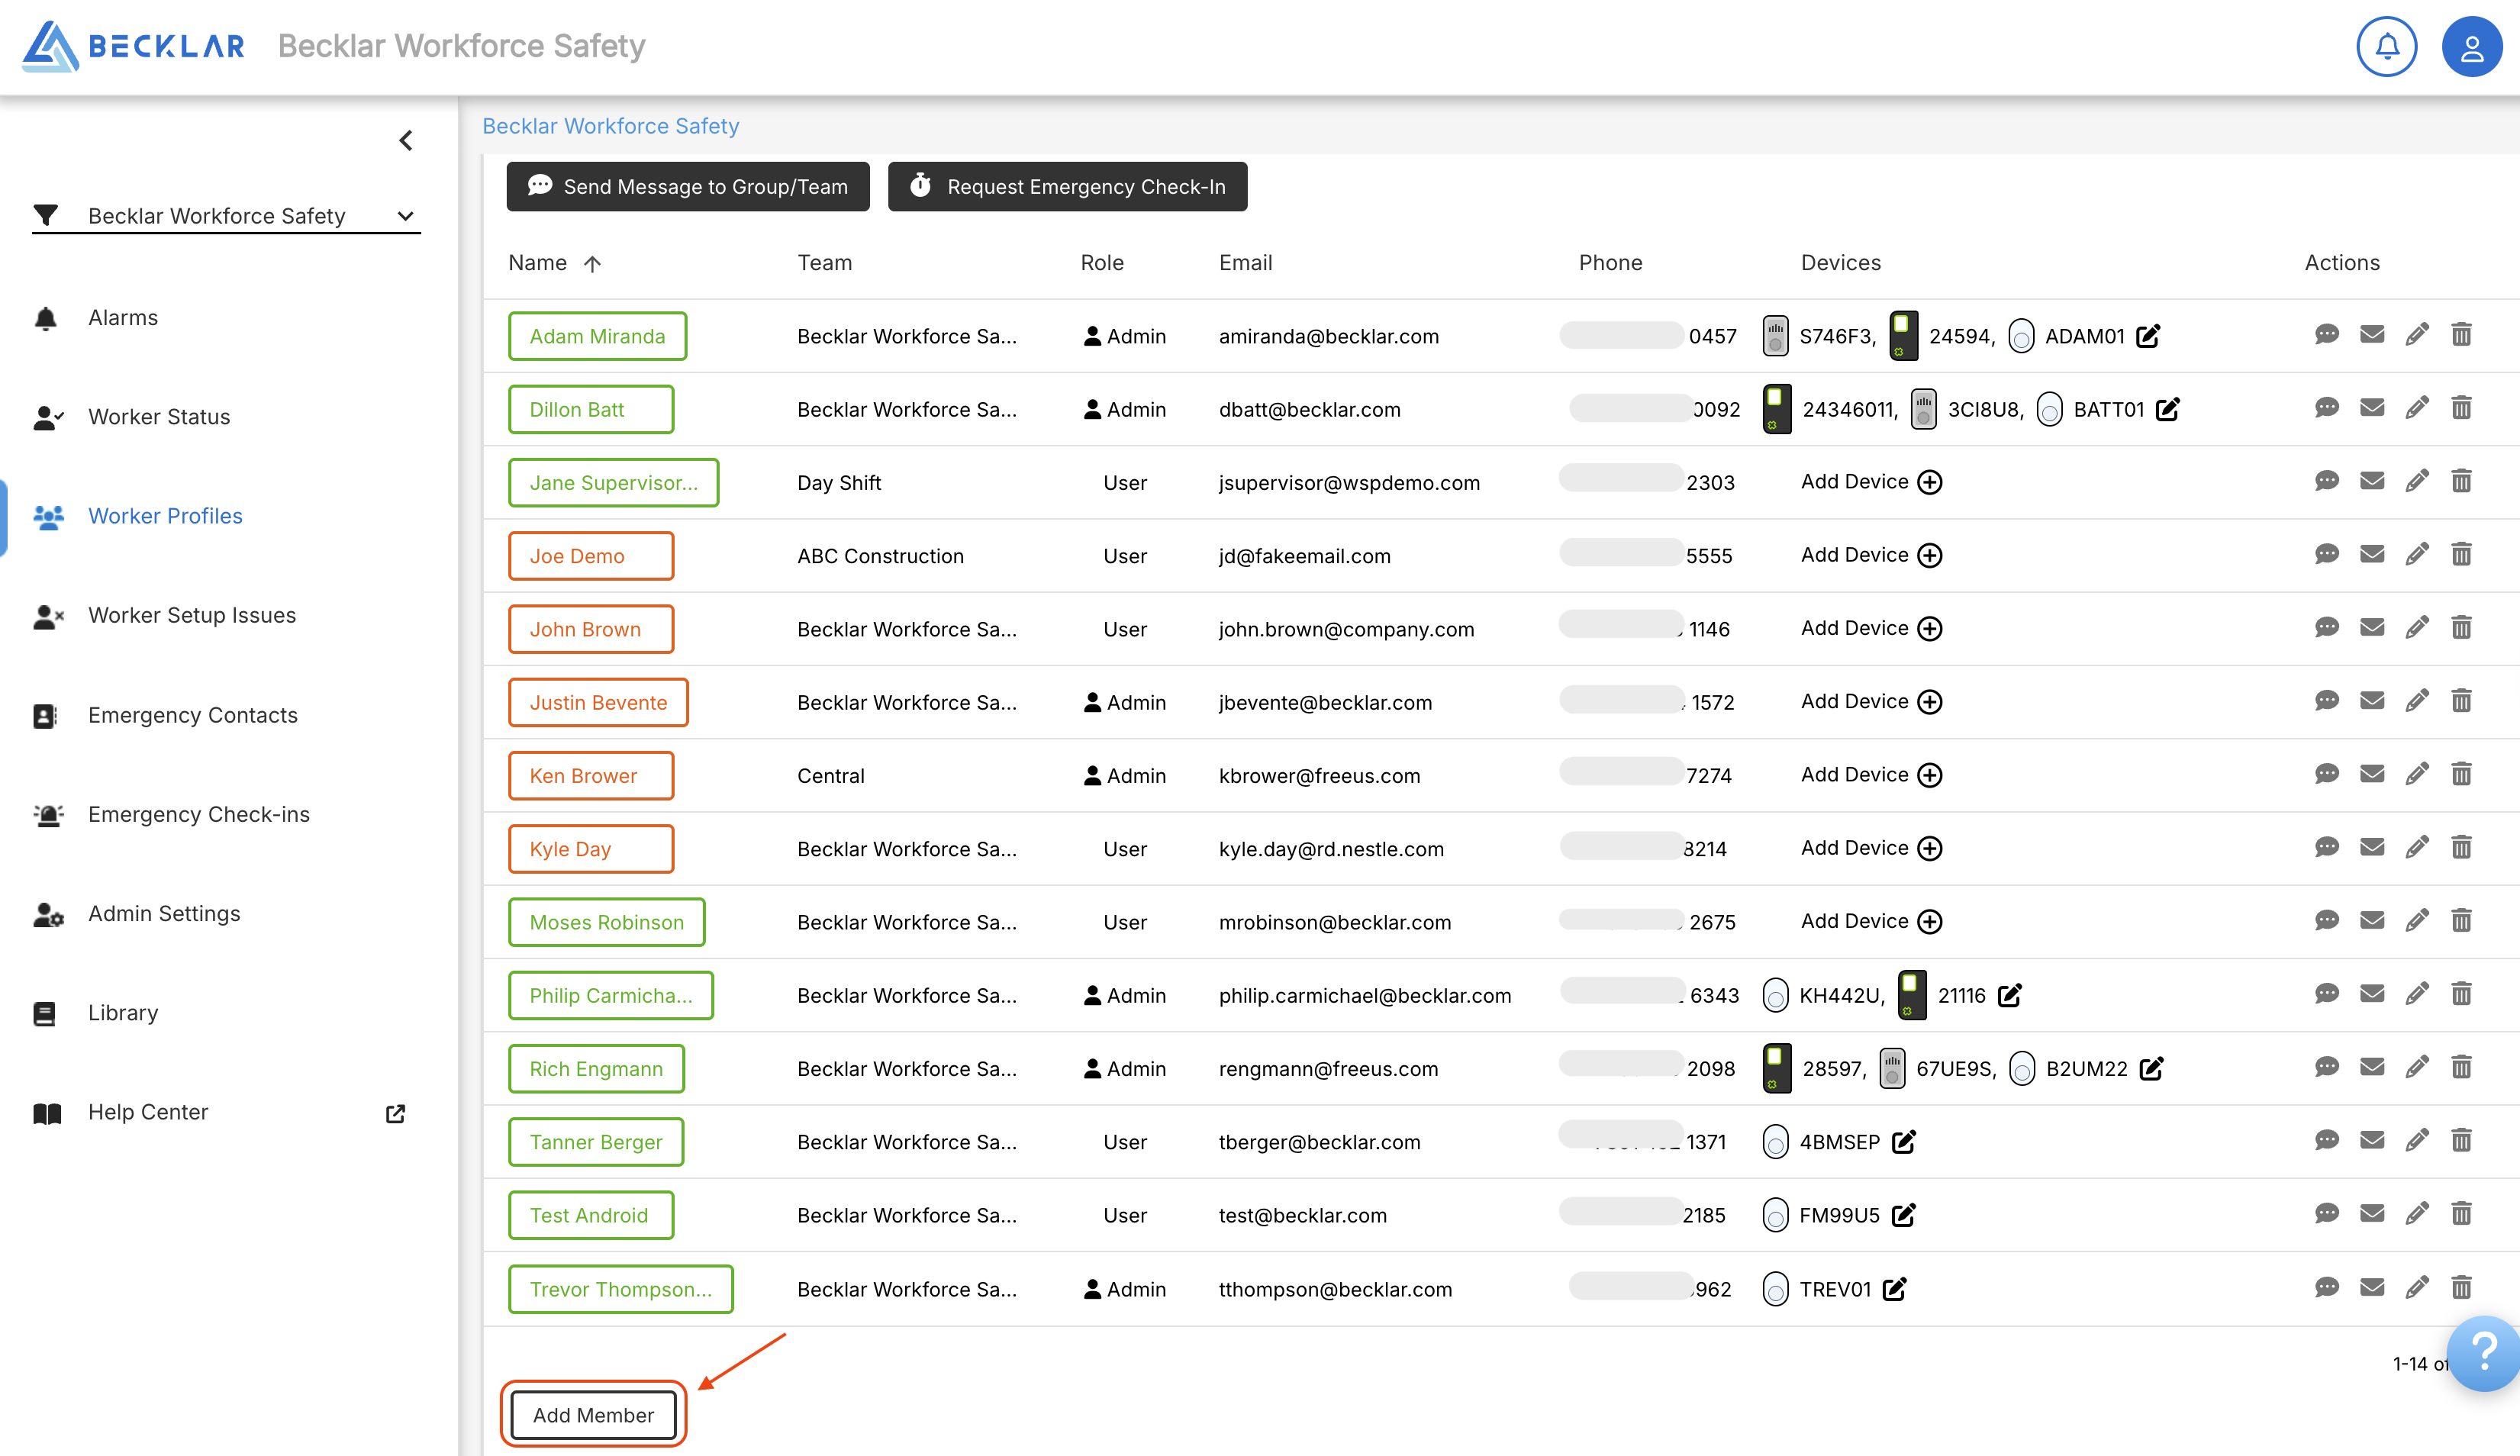Click the Add Member button
This screenshot has height=1456, width=2520.
click(x=593, y=1414)
